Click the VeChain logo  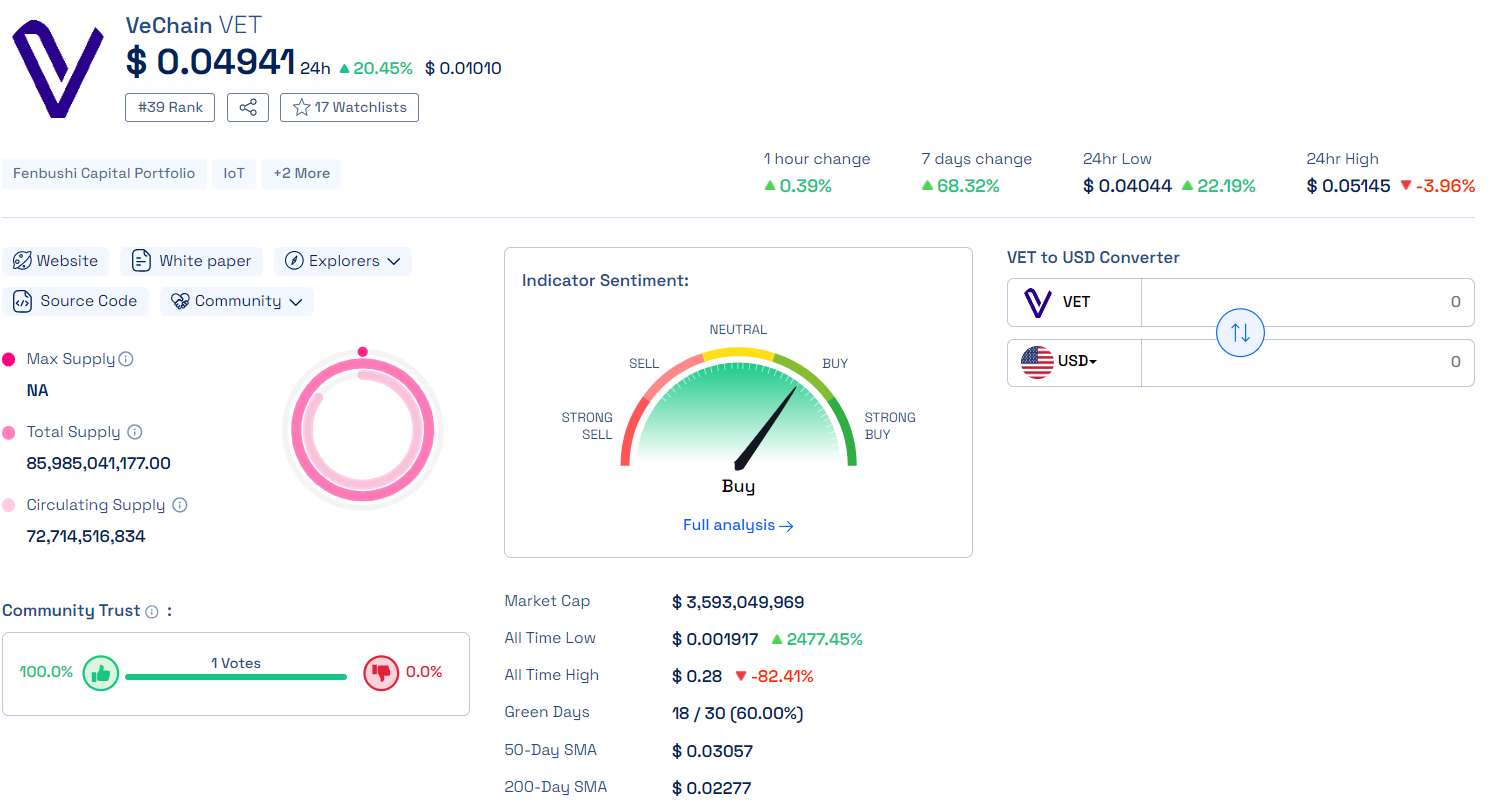click(x=57, y=69)
